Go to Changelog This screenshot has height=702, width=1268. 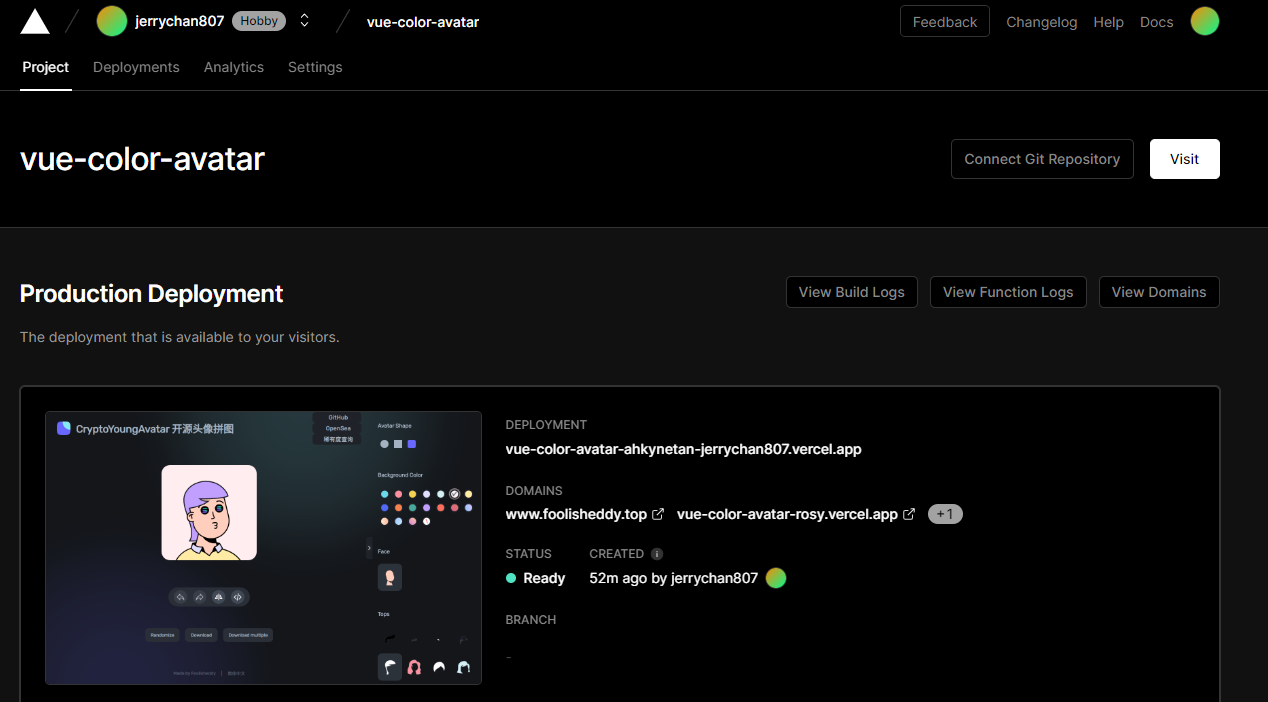[x=1042, y=22]
